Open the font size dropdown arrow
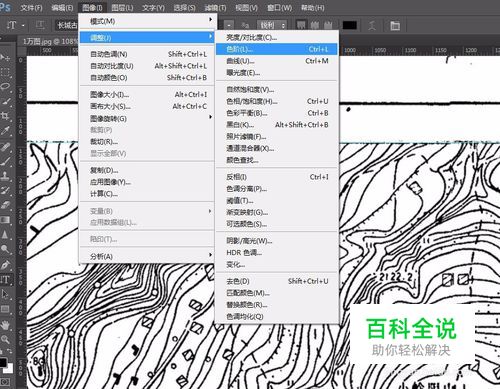Image resolution: width=500 pixels, height=389 pixels. (x=229, y=25)
